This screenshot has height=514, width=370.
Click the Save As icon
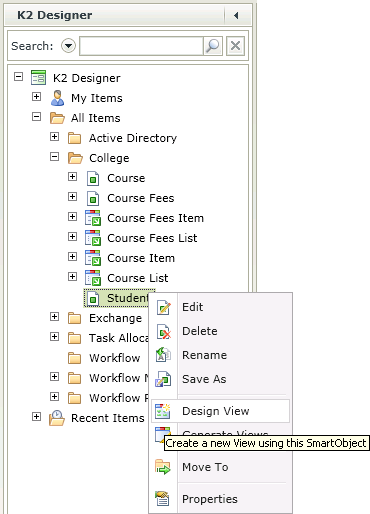pos(163,379)
